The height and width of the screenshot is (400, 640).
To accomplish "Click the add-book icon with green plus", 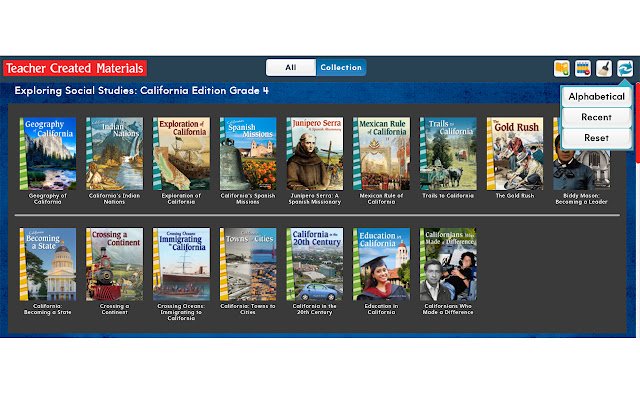I will (562, 68).
